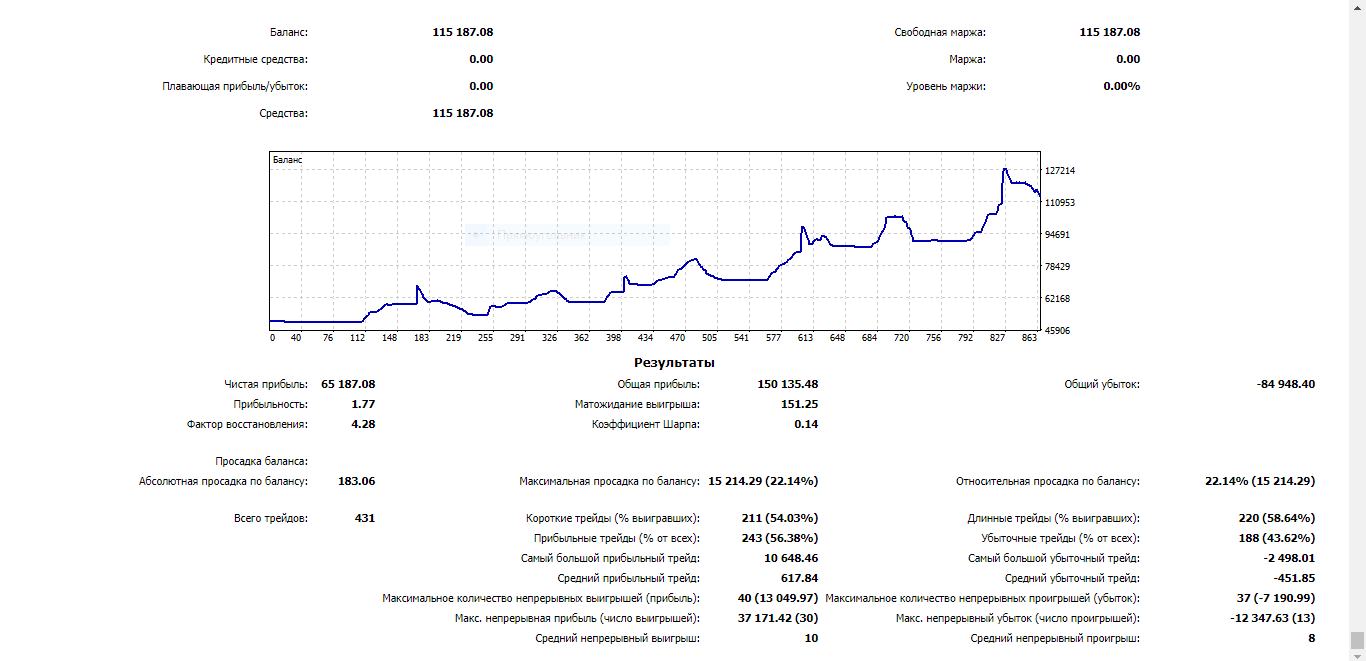This screenshot has width=1366, height=661.
Task: Click the 'Длинные трейды (% выигравших):' label
Action: coord(1054,518)
